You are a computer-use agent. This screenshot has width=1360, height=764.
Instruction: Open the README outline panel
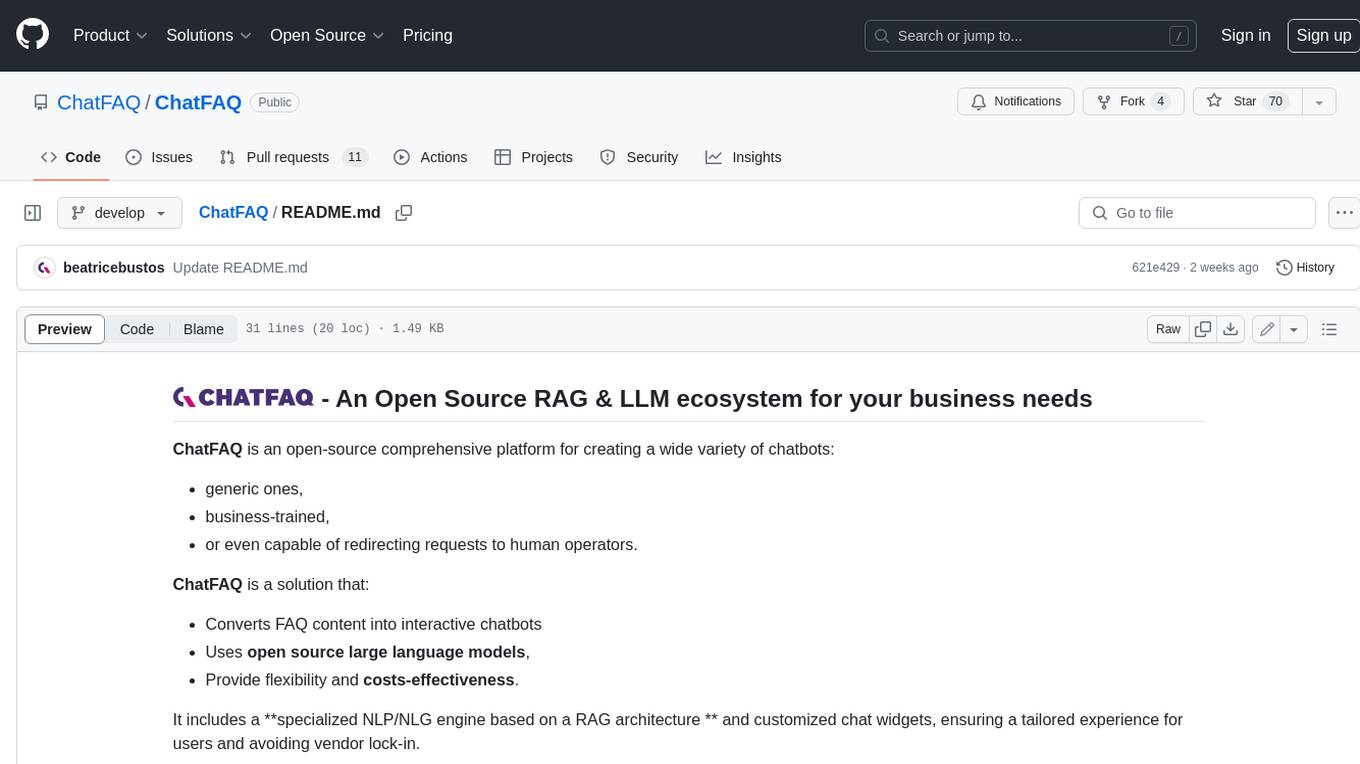coord(1329,329)
